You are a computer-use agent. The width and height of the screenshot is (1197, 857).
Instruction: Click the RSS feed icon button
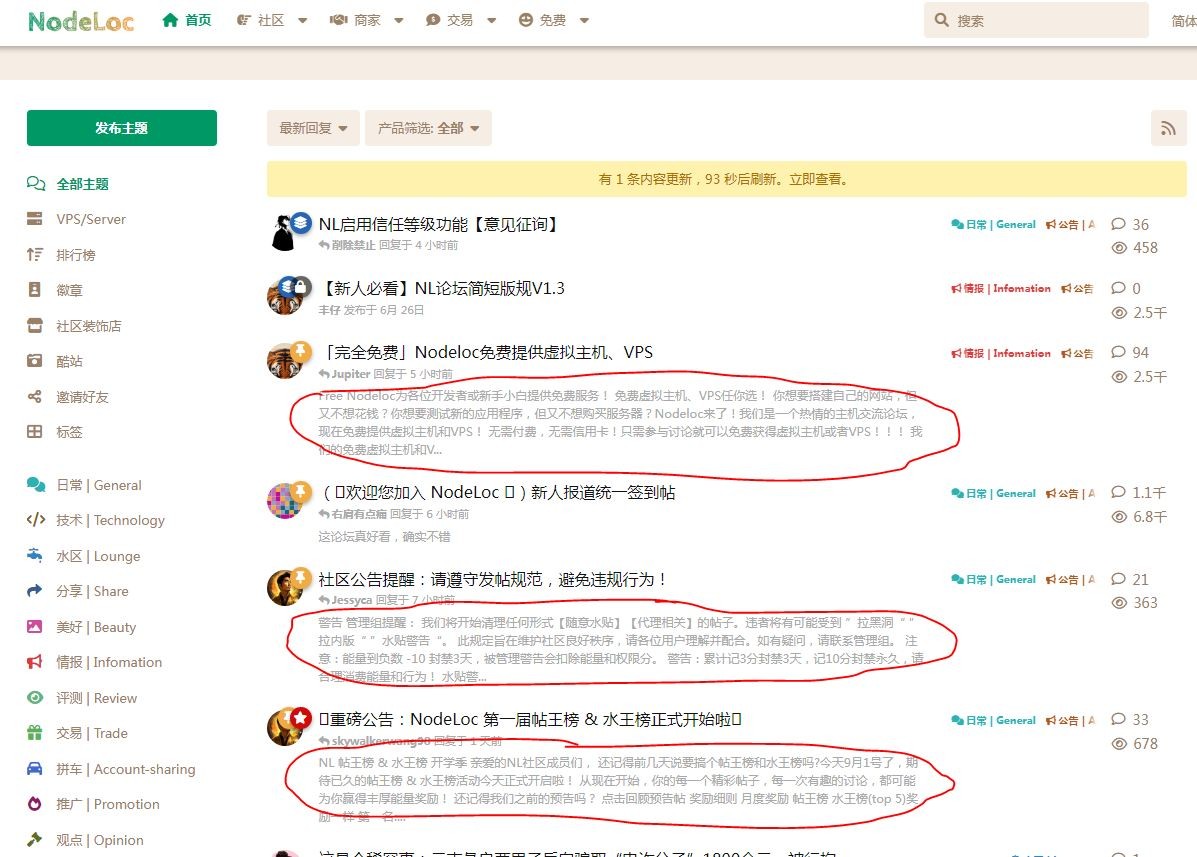[1168, 127]
